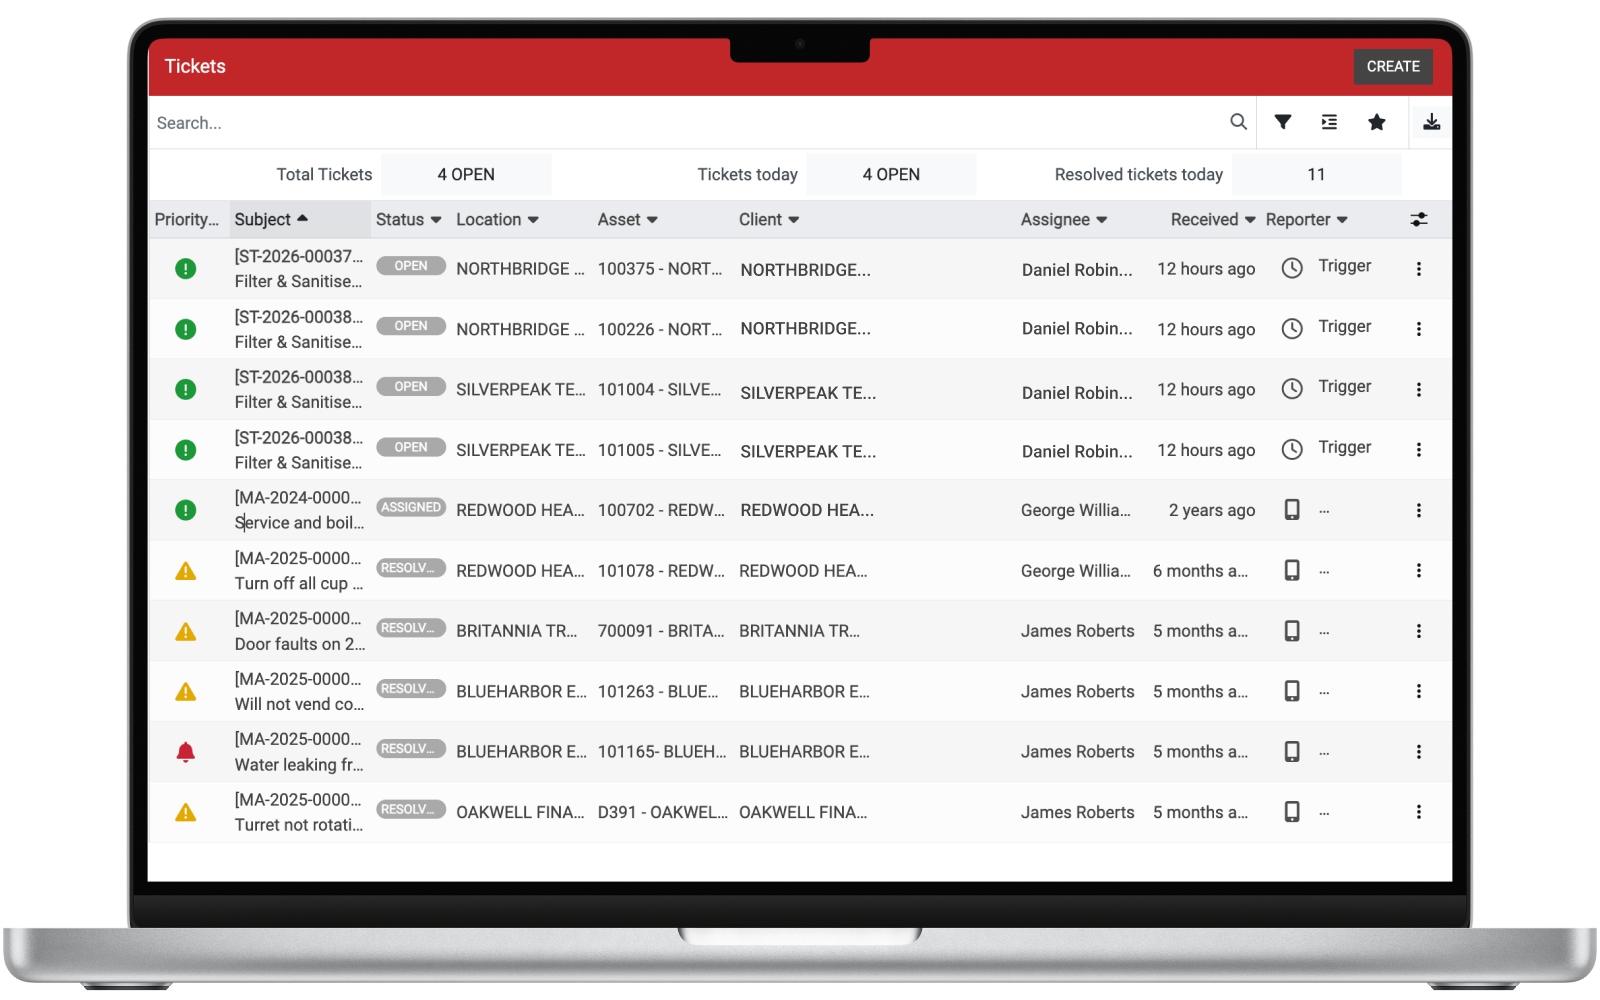The height and width of the screenshot is (1000, 1600).
Task: Click assignee James Roberts on Door faults row
Action: 1078,631
